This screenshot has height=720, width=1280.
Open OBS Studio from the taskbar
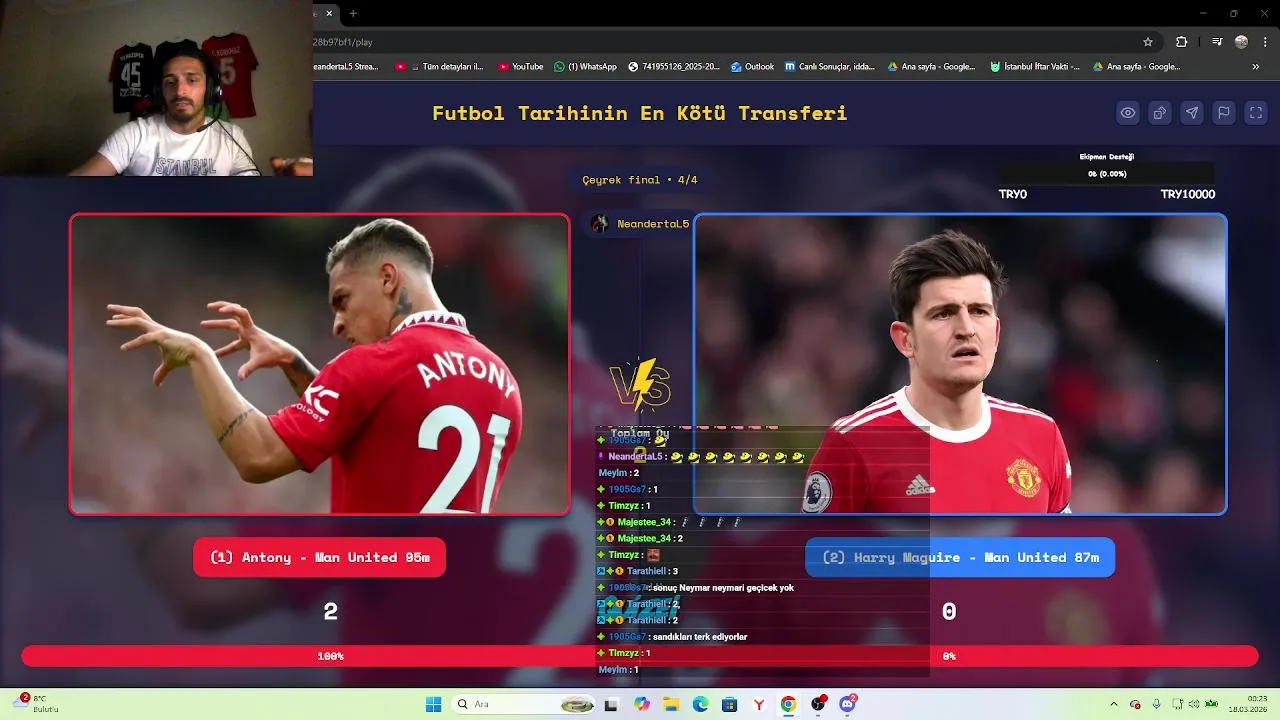pyautogui.click(x=818, y=704)
